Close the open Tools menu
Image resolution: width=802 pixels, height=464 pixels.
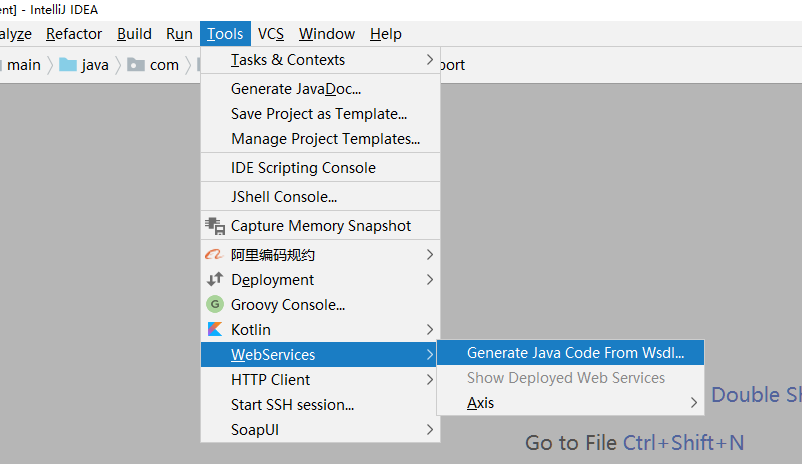[225, 34]
